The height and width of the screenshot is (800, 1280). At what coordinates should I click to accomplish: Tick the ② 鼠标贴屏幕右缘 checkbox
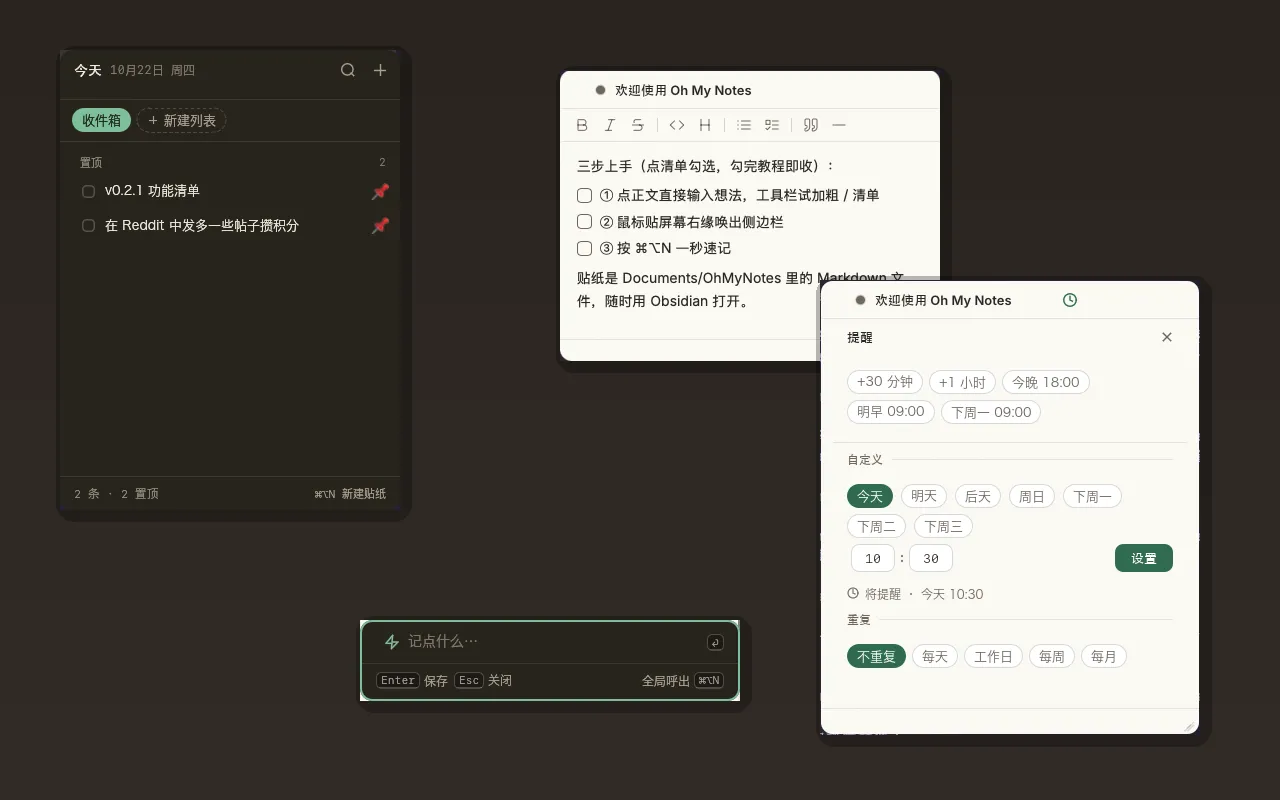[585, 222]
